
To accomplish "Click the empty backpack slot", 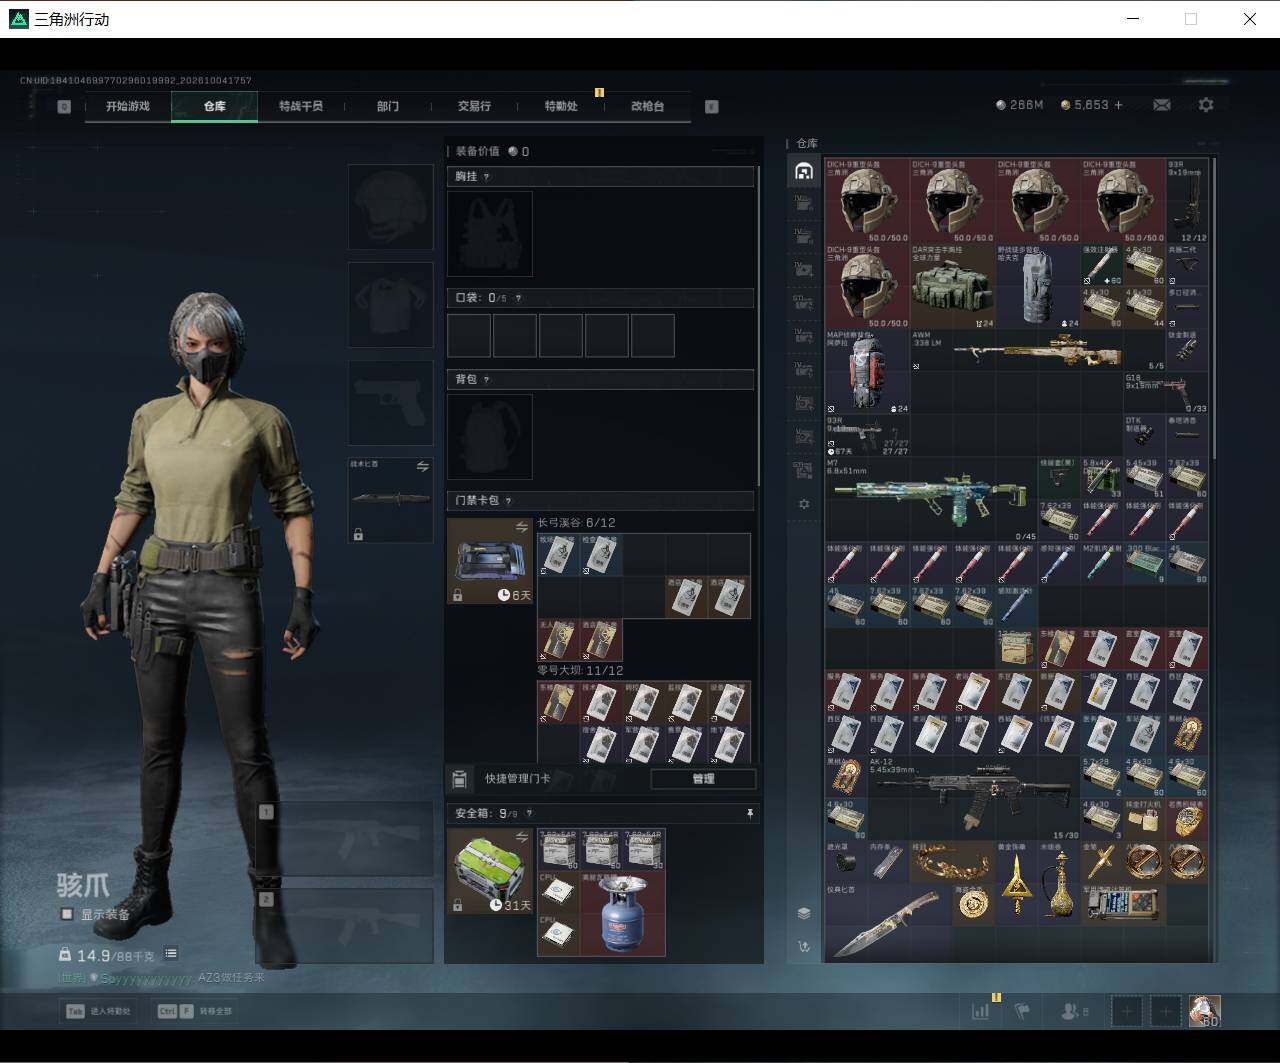I will coord(490,437).
